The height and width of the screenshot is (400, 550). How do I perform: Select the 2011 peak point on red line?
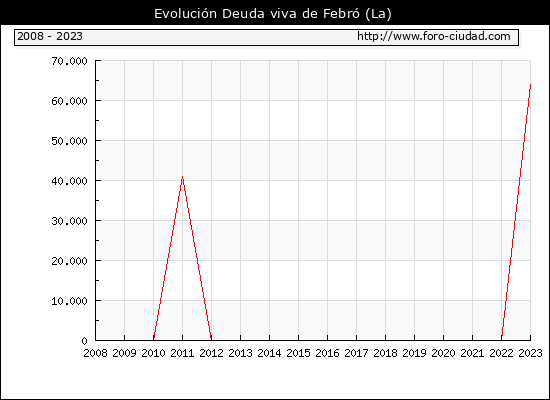pos(182,177)
